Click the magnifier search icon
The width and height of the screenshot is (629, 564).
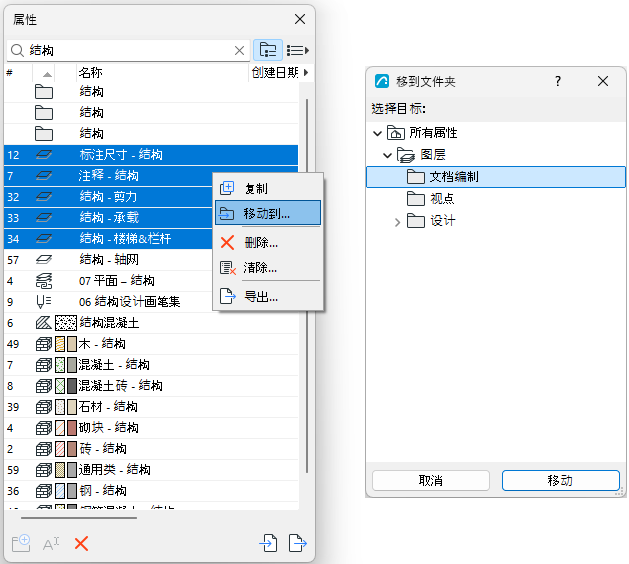17,51
